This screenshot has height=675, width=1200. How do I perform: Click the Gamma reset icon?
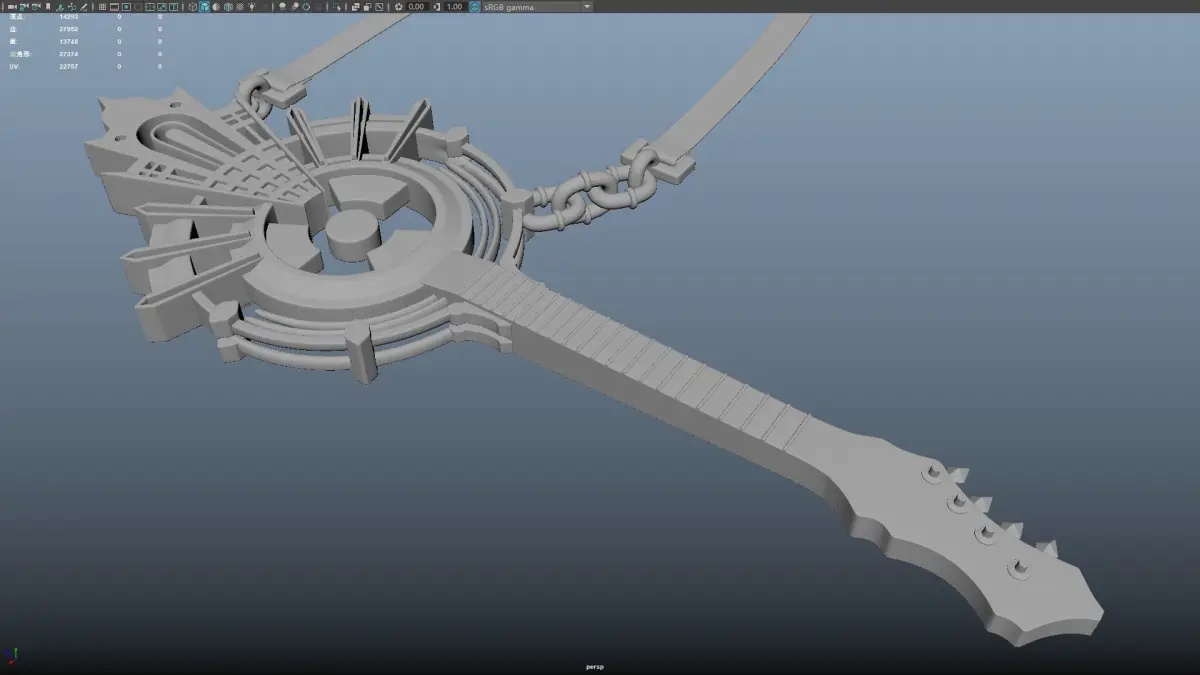tap(437, 6)
